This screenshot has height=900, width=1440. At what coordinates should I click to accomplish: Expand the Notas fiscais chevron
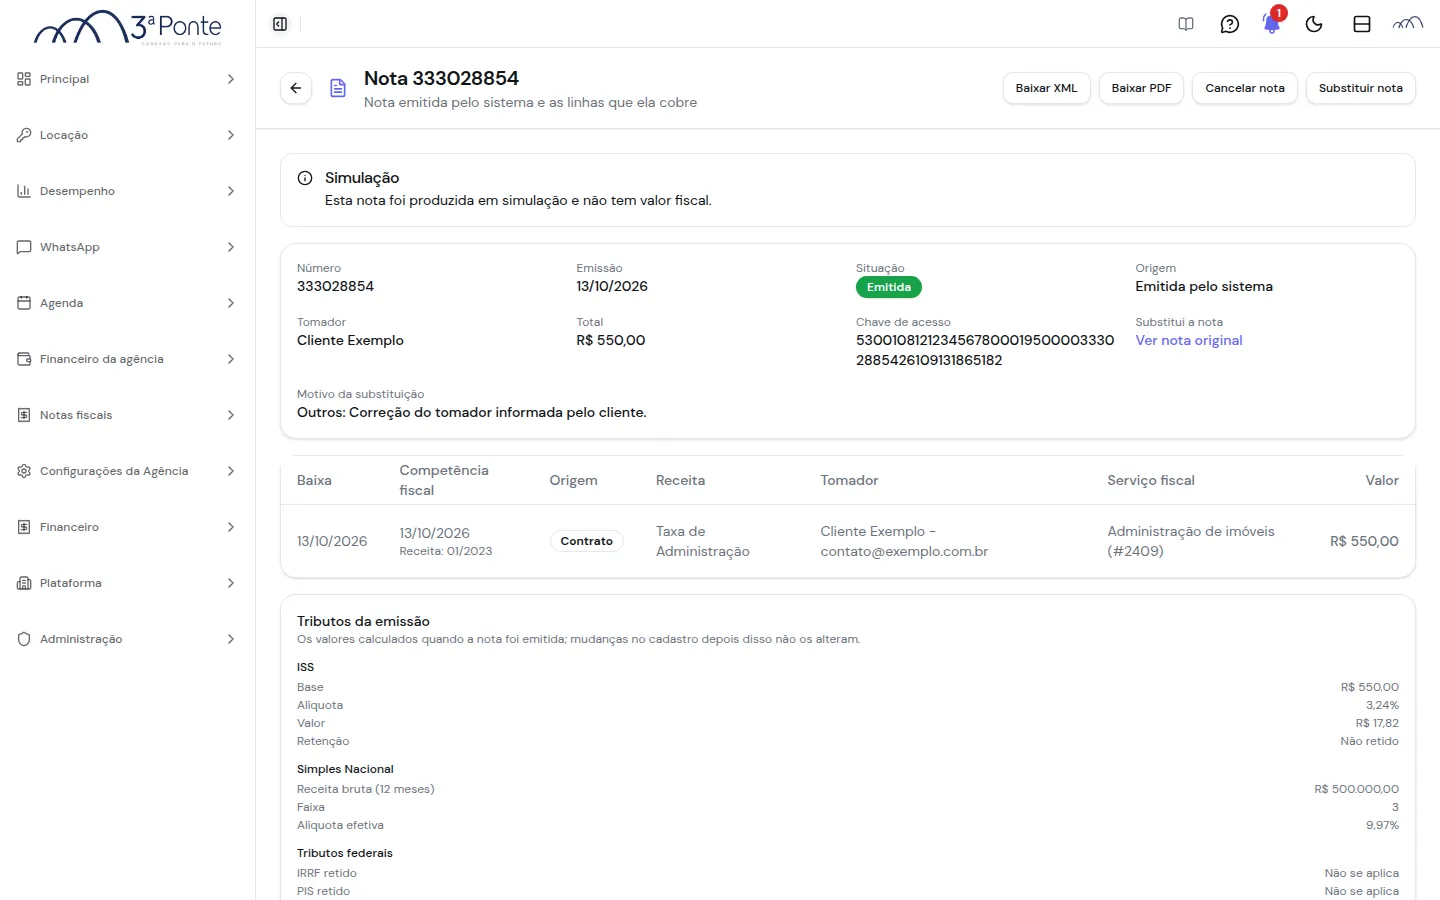231,415
